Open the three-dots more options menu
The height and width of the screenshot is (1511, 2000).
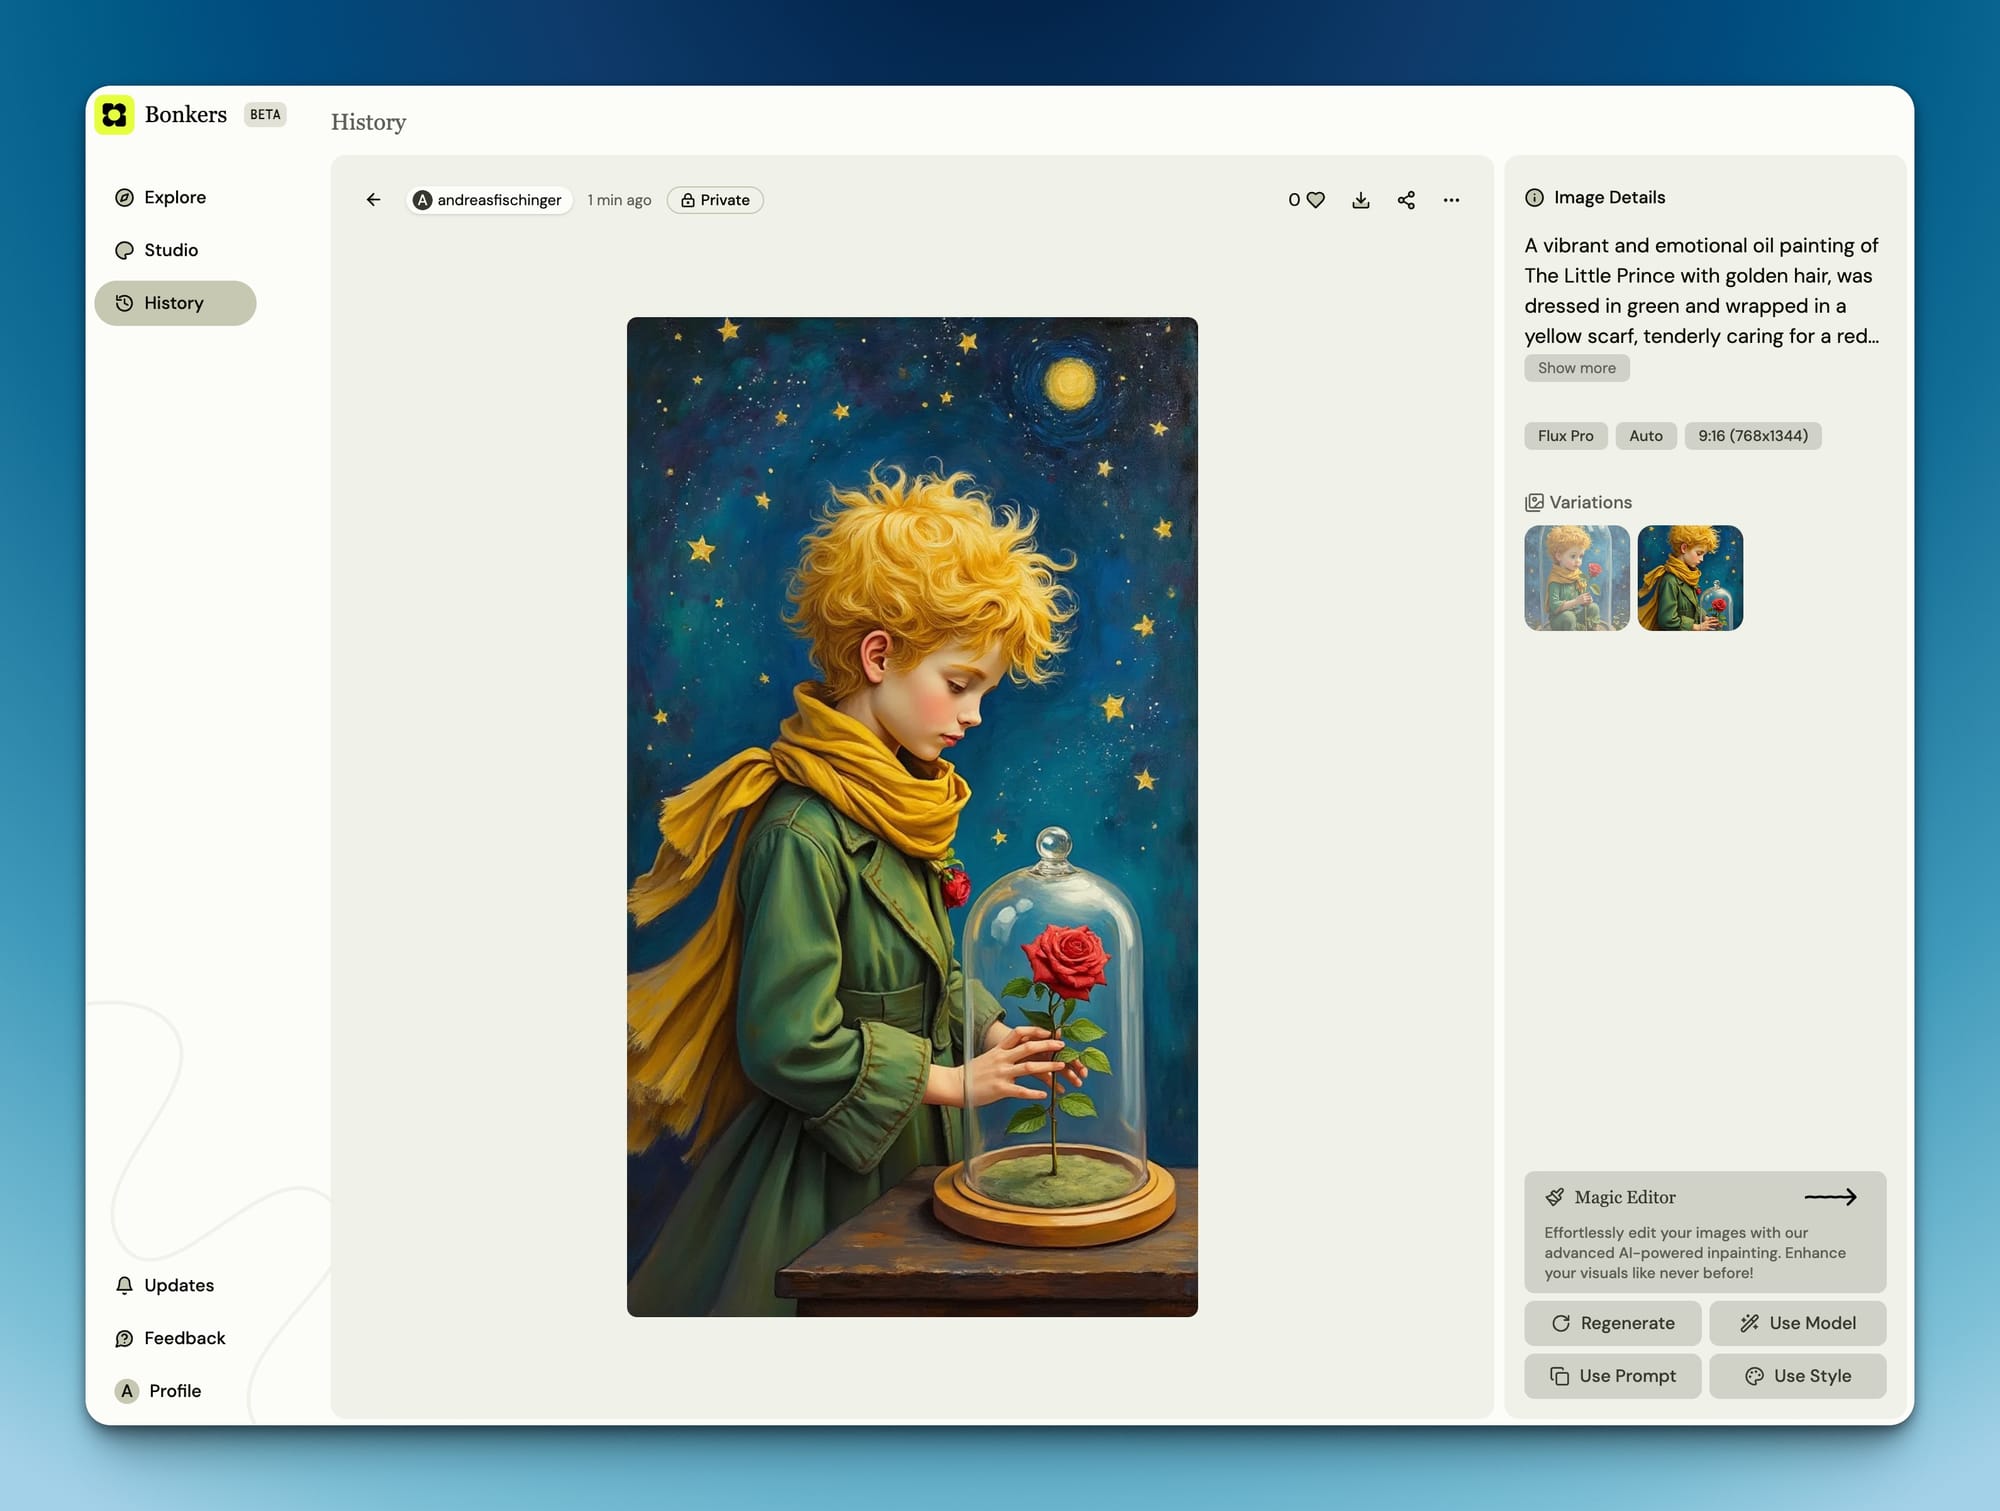point(1451,200)
